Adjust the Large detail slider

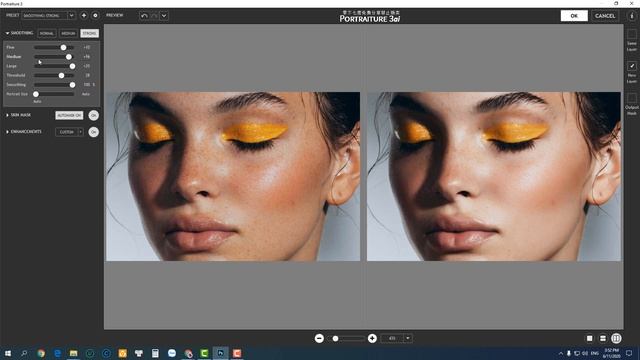click(72, 66)
